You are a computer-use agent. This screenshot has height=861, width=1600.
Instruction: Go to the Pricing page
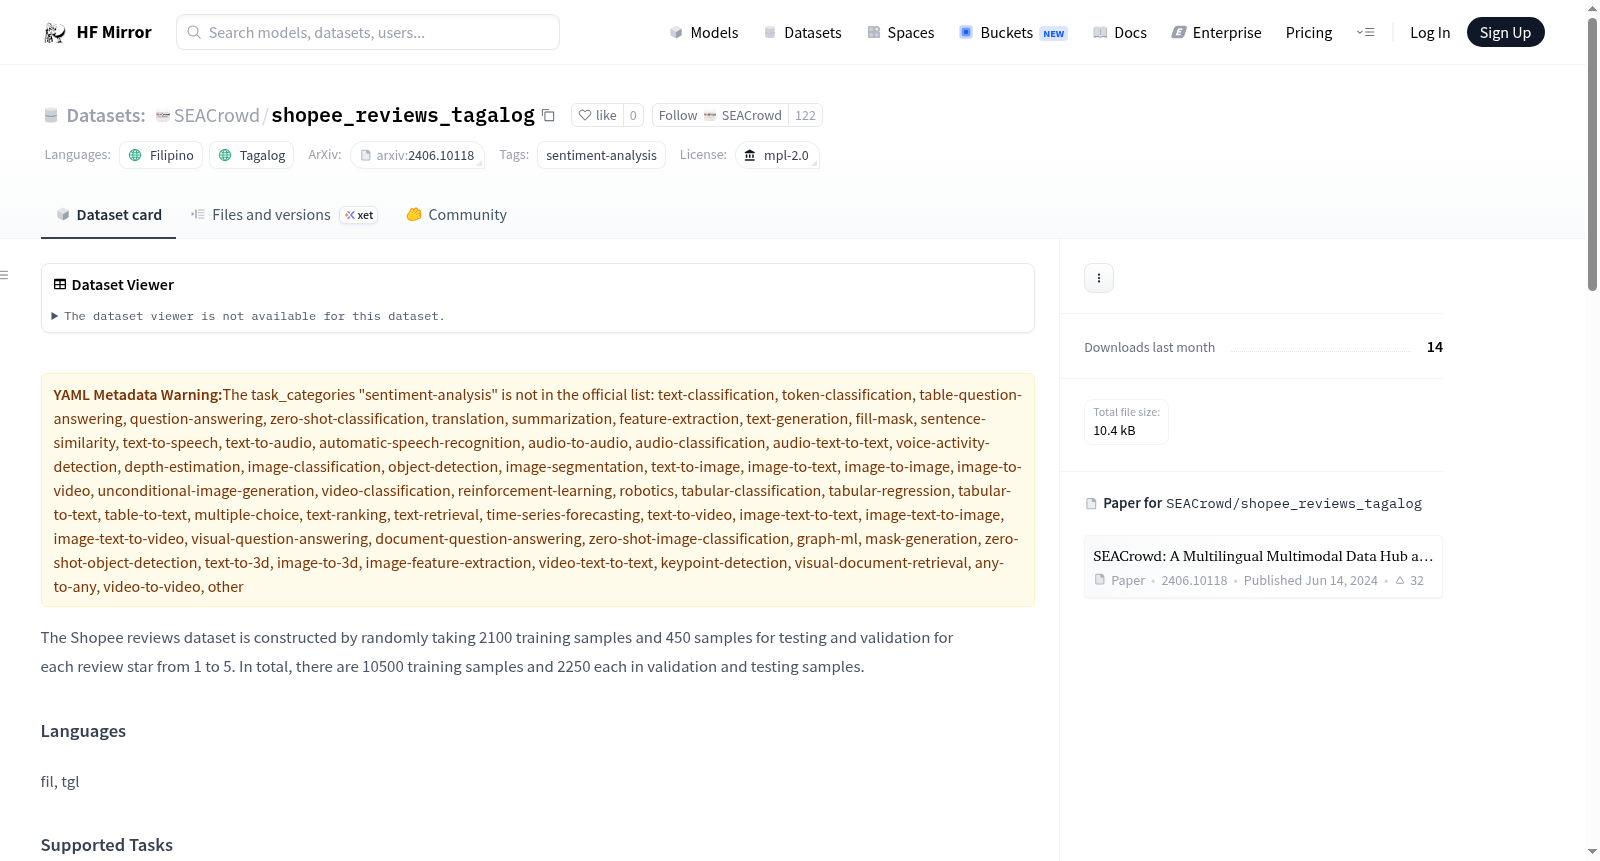click(1309, 32)
